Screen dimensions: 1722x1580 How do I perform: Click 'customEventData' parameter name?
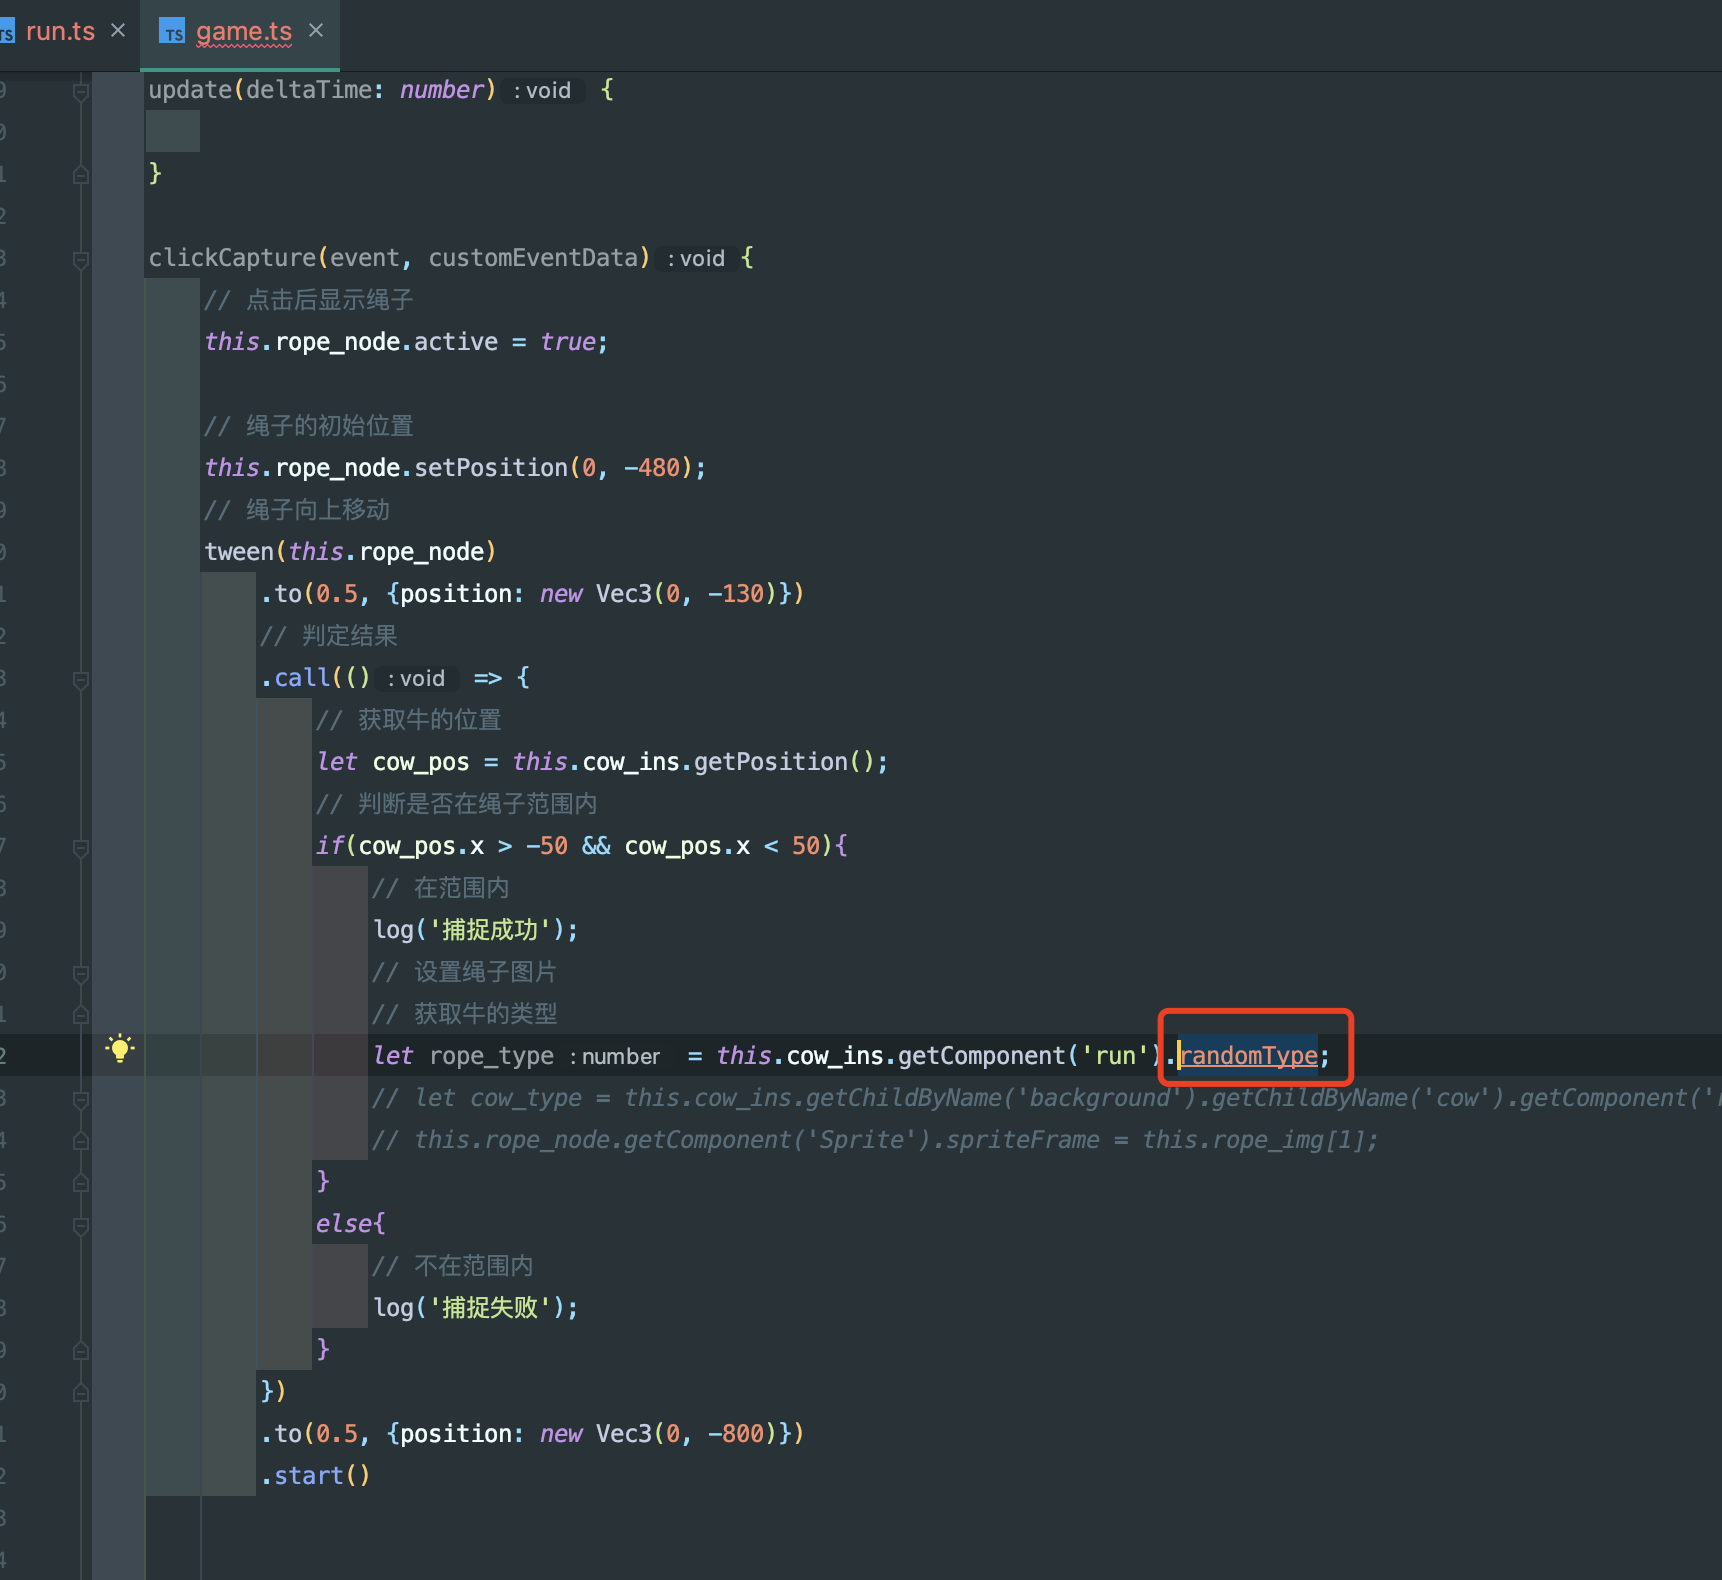click(533, 258)
